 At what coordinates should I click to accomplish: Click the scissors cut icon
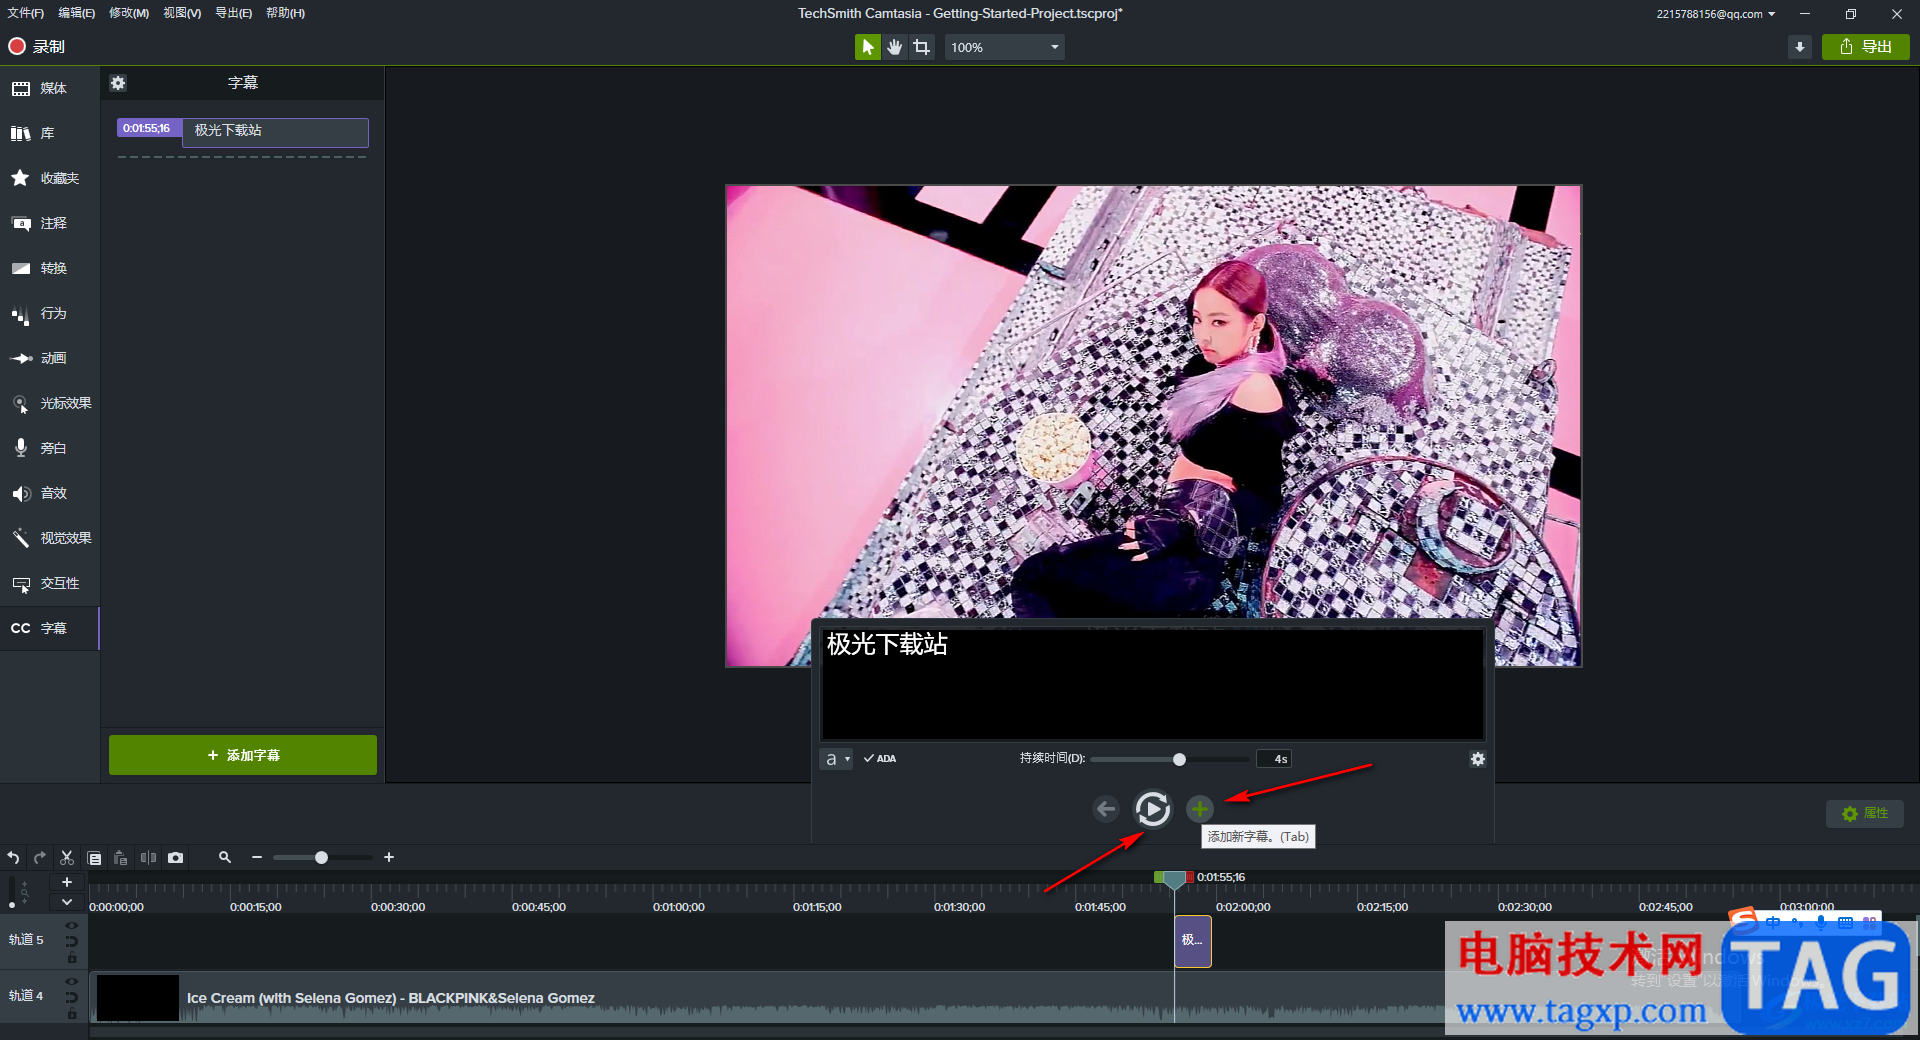coord(67,858)
